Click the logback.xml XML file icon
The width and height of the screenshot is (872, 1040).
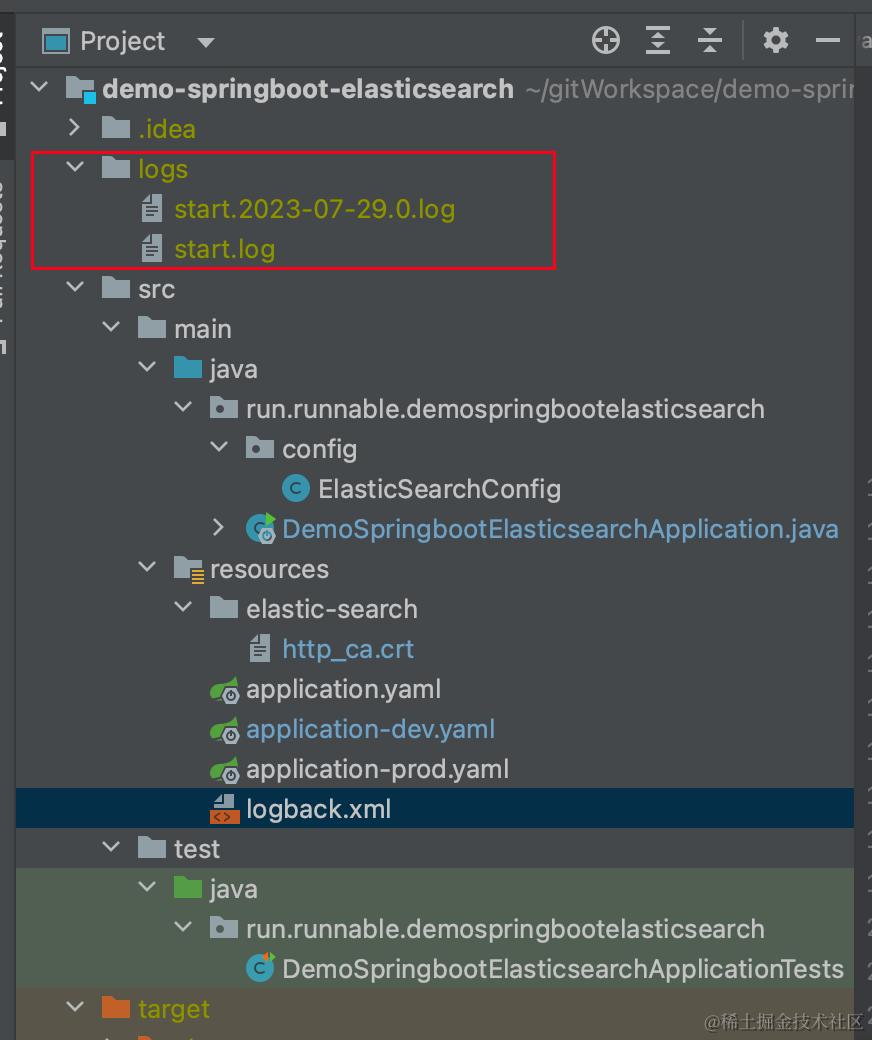click(x=224, y=809)
